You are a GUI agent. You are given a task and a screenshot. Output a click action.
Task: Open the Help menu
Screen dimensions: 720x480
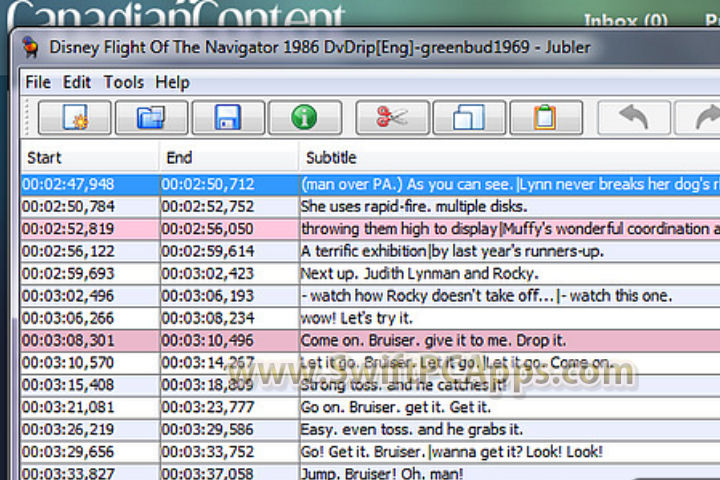coord(172,82)
